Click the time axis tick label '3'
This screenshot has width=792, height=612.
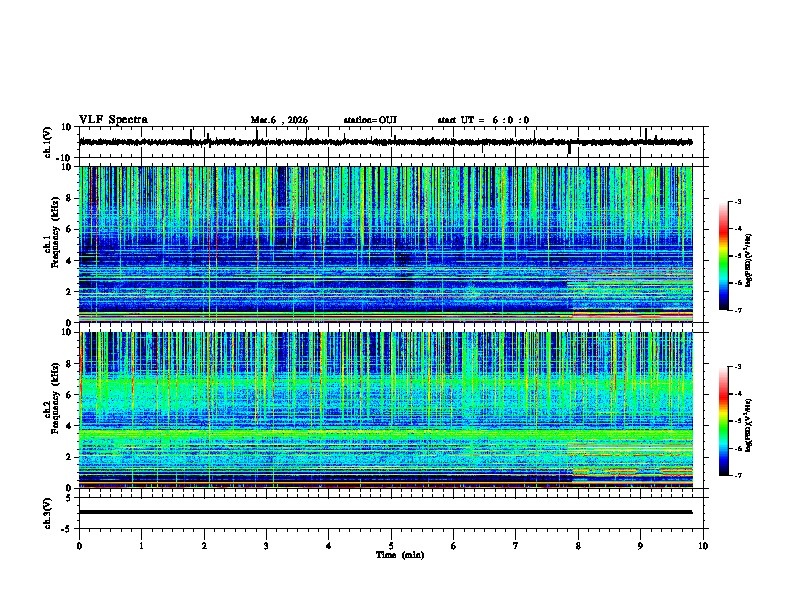tap(266, 546)
